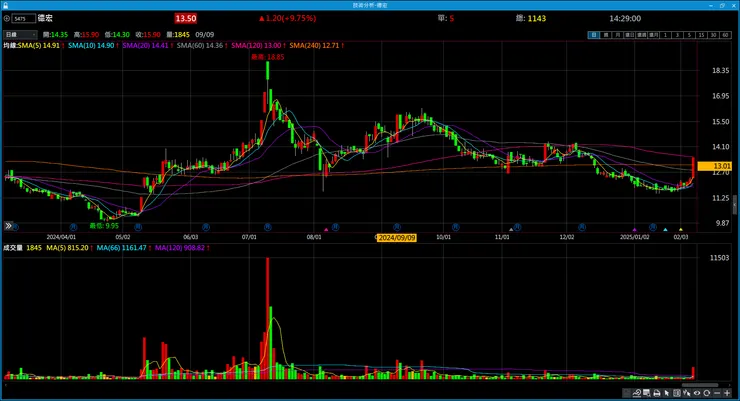Select the 60-minute timeframe button
The height and width of the screenshot is (401, 740).
point(725,35)
